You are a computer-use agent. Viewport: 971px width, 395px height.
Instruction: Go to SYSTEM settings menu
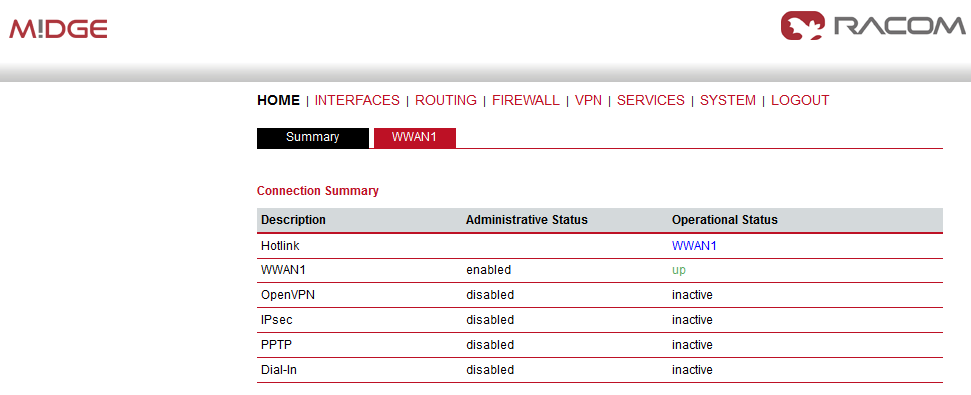(x=728, y=100)
